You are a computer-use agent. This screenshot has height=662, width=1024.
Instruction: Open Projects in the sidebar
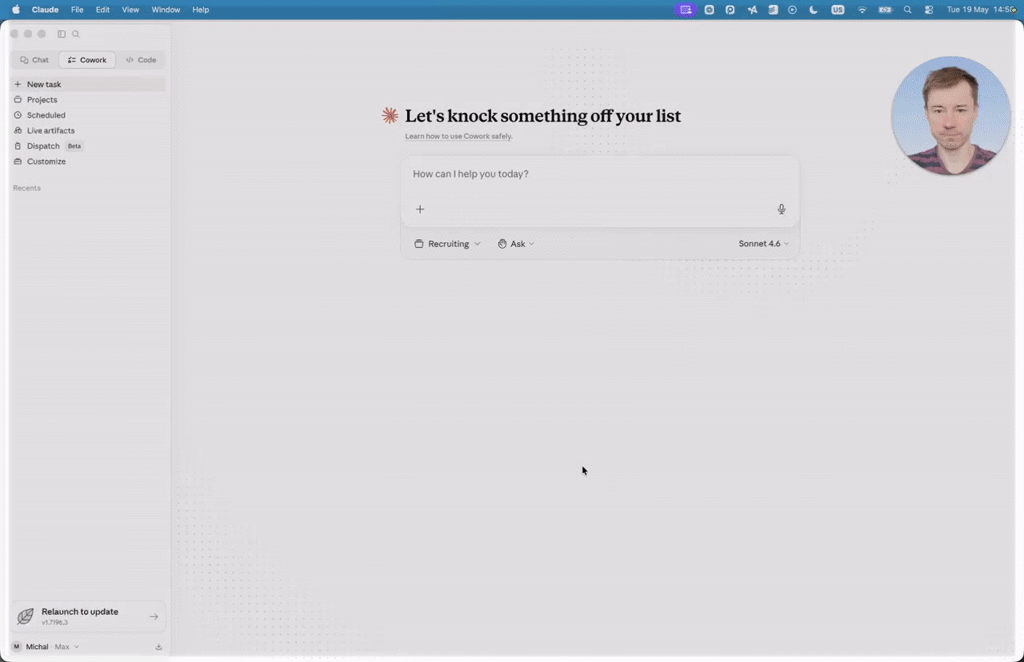(88, 100)
